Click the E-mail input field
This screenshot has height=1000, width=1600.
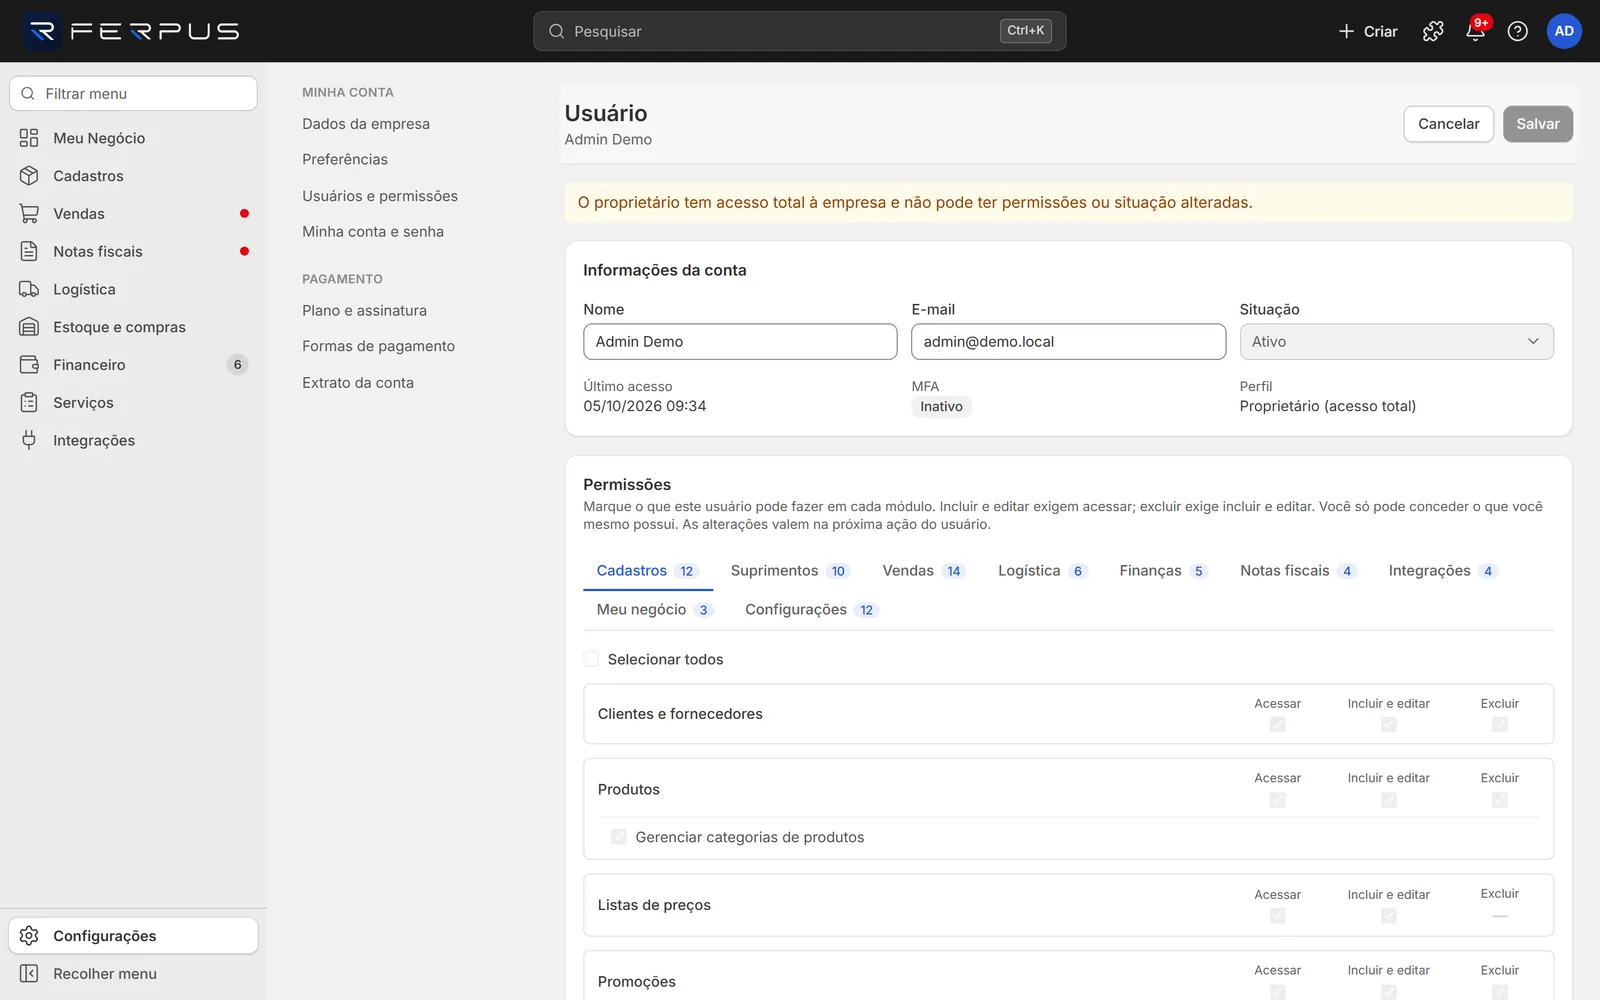pos(1068,342)
